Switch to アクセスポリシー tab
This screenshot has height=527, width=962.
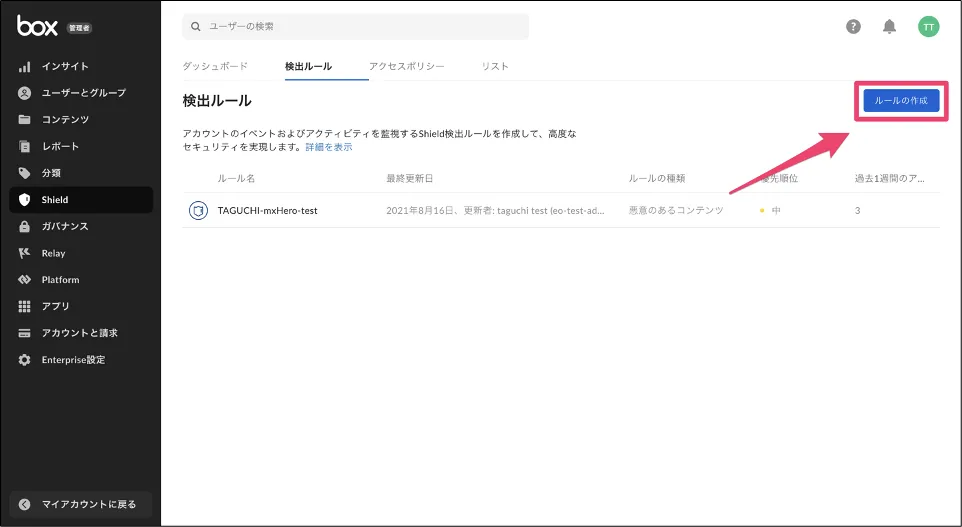click(x=406, y=66)
